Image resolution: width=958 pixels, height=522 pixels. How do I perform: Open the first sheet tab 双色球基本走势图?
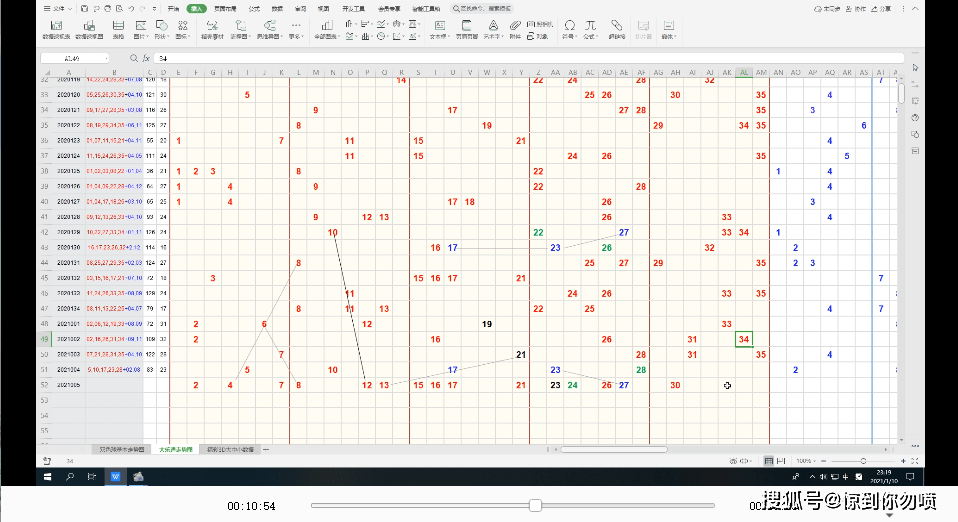pyautogui.click(x=122, y=449)
